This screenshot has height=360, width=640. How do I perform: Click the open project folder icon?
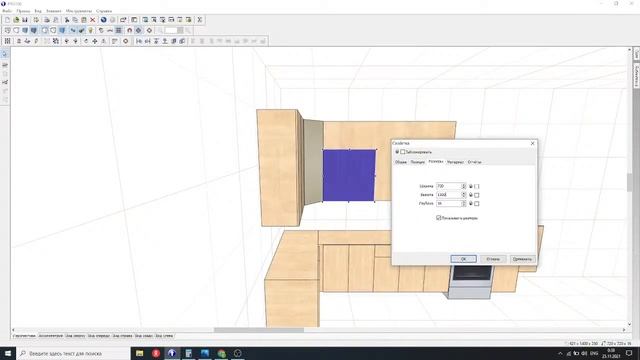click(x=16, y=20)
